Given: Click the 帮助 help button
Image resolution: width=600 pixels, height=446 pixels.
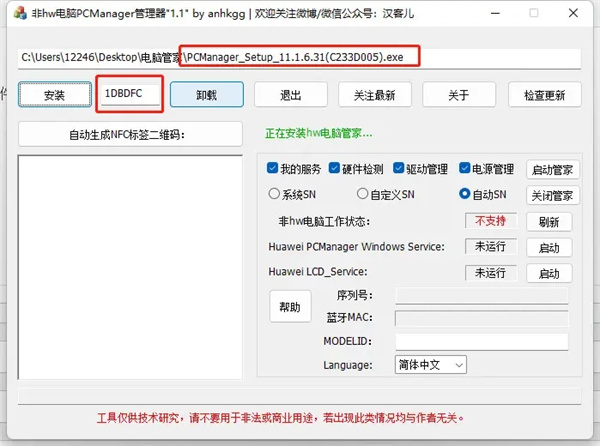Looking at the screenshot, I should 290,306.
